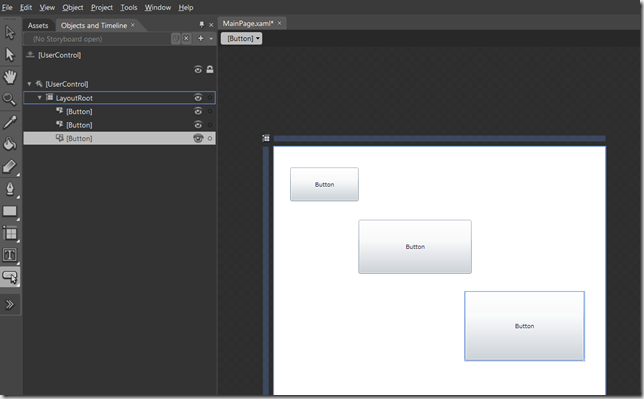The width and height of the screenshot is (644, 399).
Task: Pick the Eyedropper tool
Action: tap(10, 122)
